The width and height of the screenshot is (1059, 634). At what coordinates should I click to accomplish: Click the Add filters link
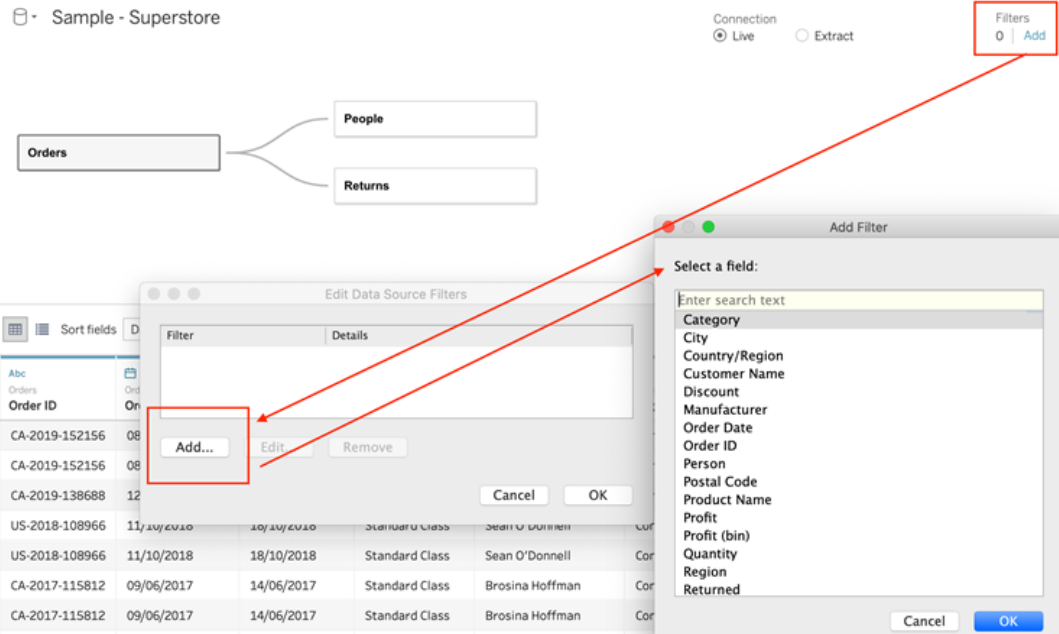tap(1034, 36)
